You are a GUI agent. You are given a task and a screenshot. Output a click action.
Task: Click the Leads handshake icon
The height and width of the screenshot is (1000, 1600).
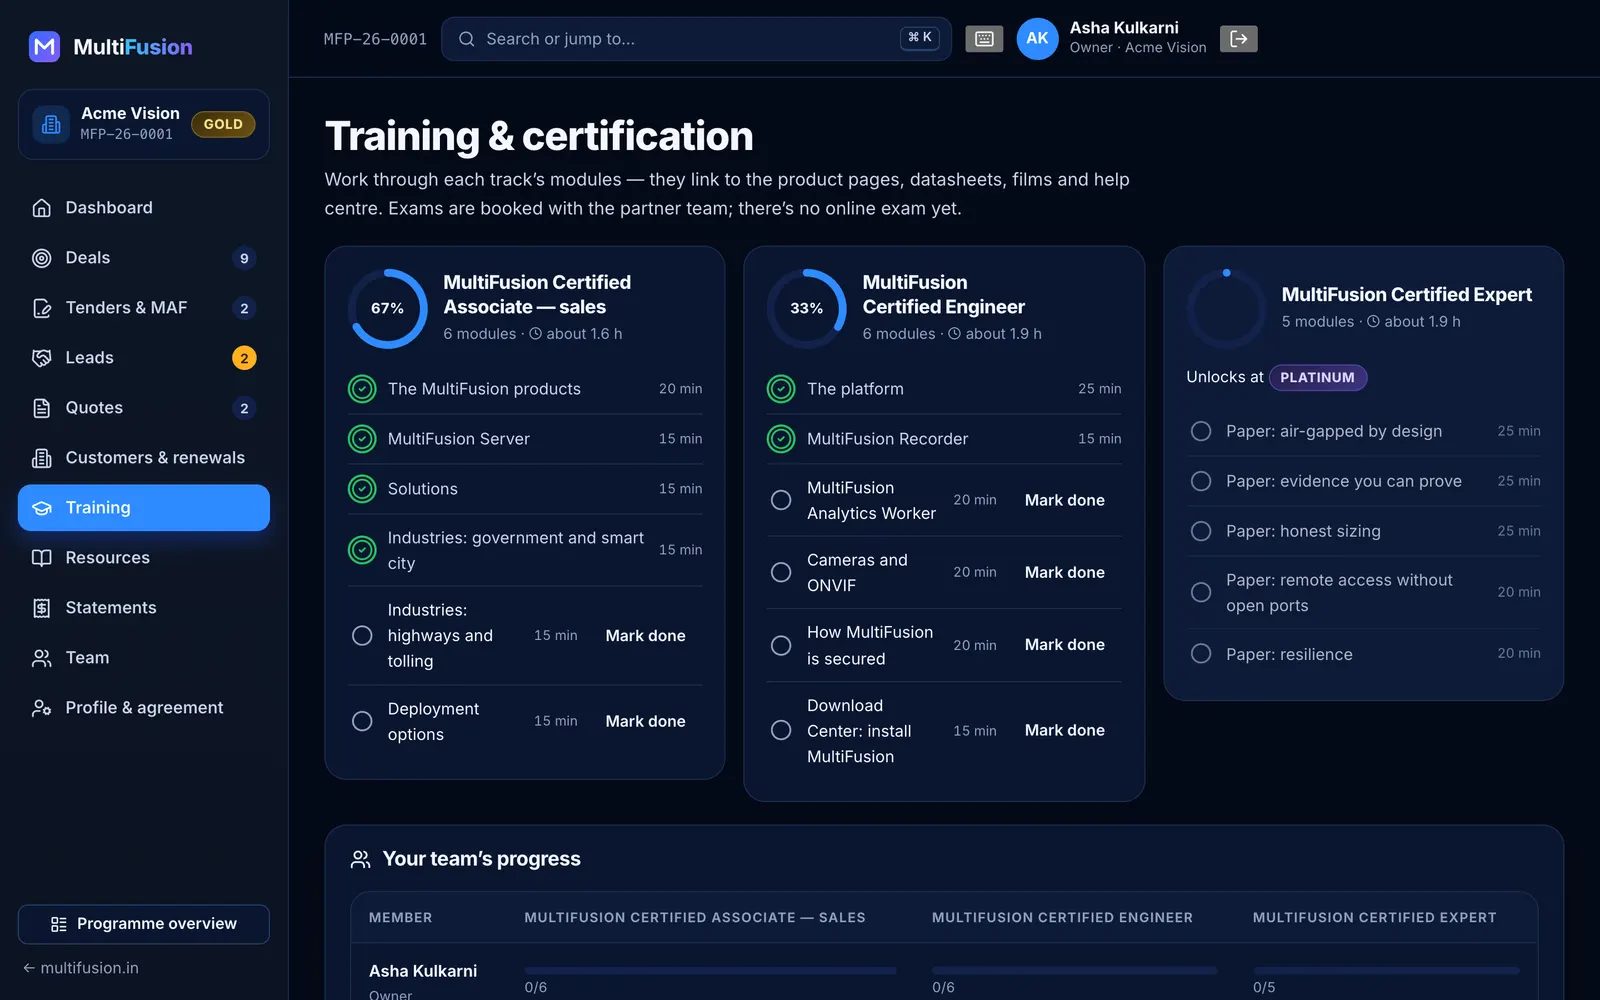coord(42,358)
